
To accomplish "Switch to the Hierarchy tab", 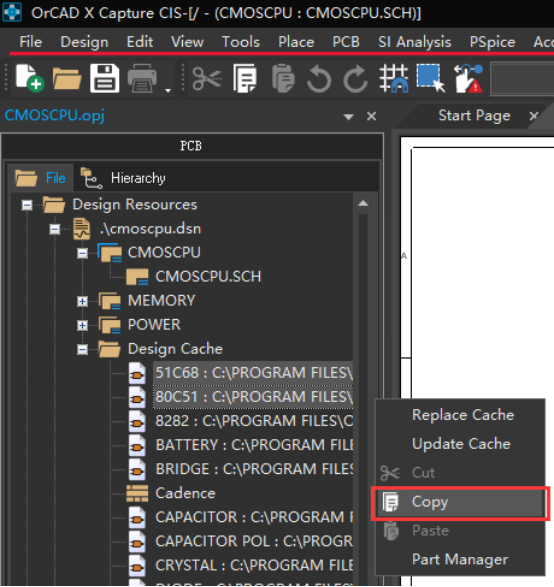I will coord(124,178).
